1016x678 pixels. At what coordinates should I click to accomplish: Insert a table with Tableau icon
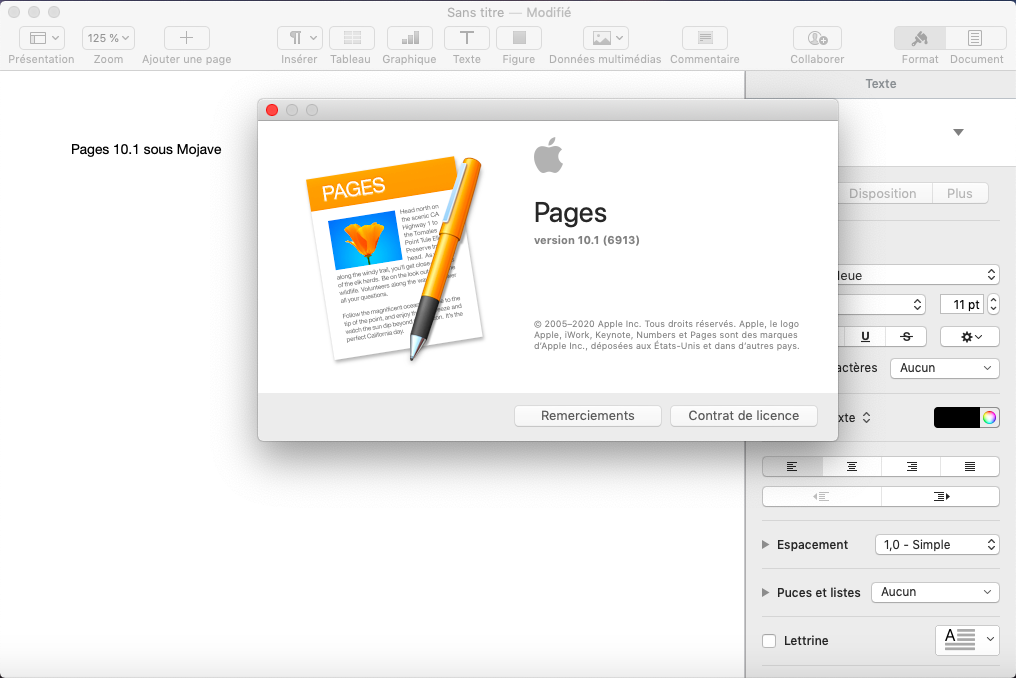point(352,38)
